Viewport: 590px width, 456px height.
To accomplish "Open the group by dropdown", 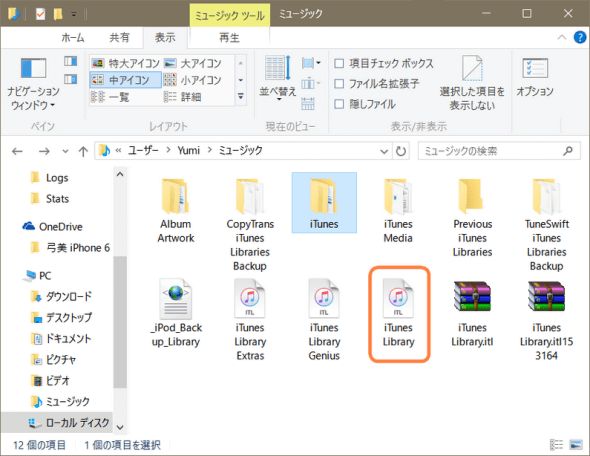I will (x=311, y=63).
